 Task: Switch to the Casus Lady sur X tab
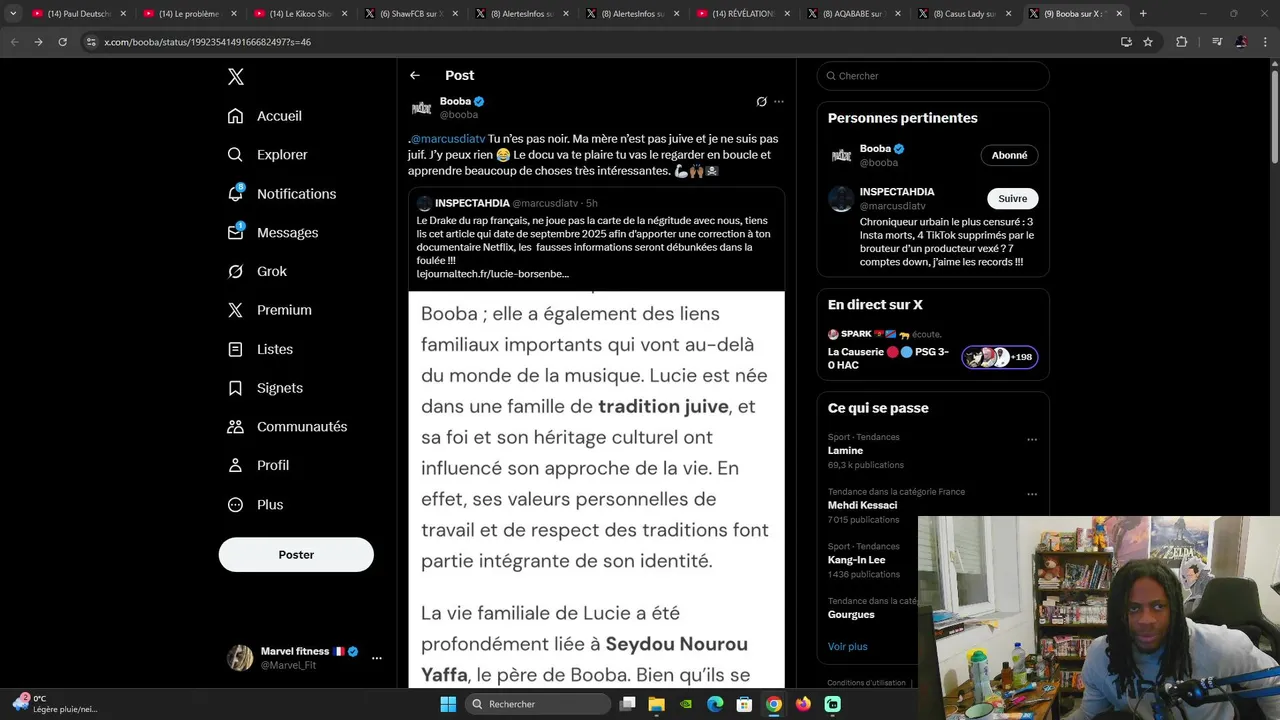point(962,14)
